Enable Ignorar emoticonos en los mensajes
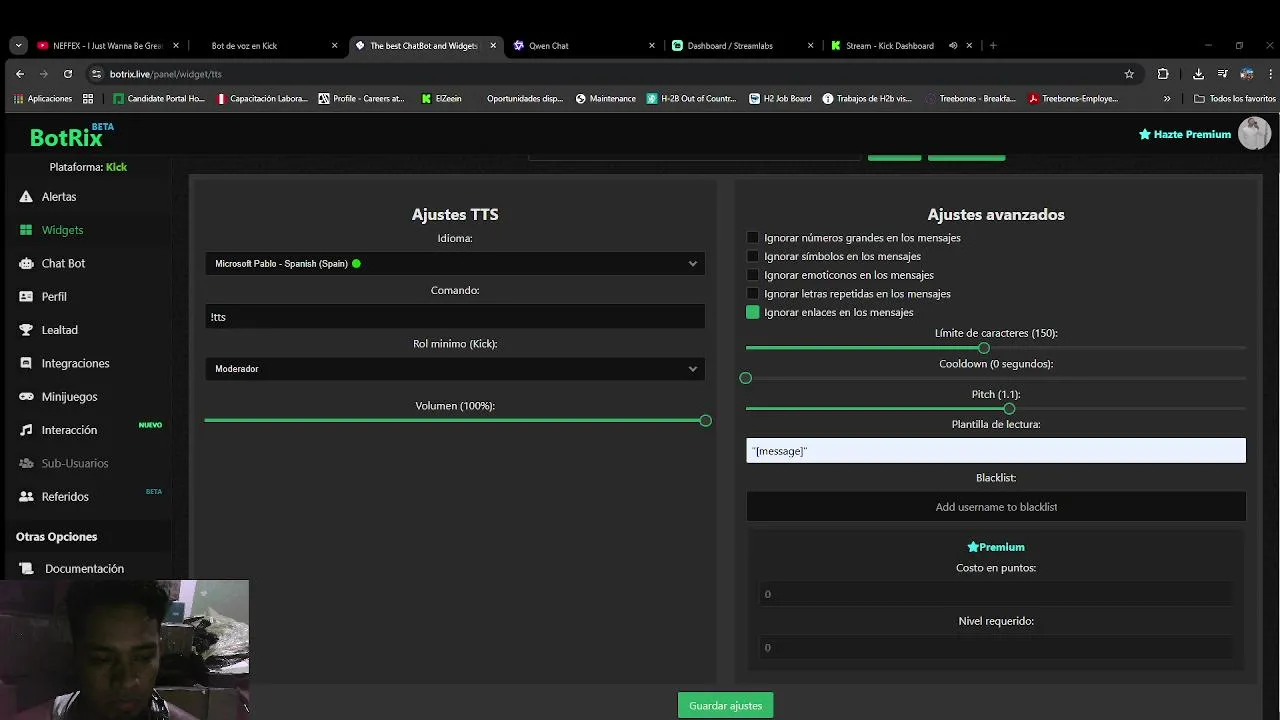Image resolution: width=1280 pixels, height=720 pixels. coord(753,275)
